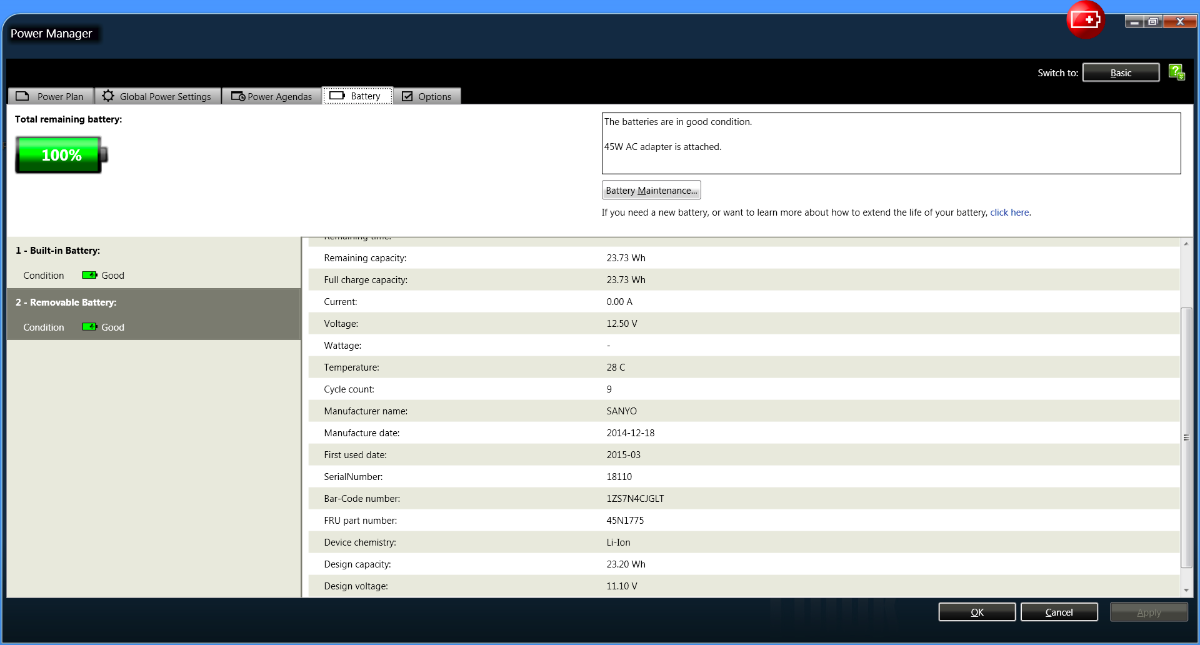
Task: Click the checkmark icon on Options tab
Action: coord(407,96)
